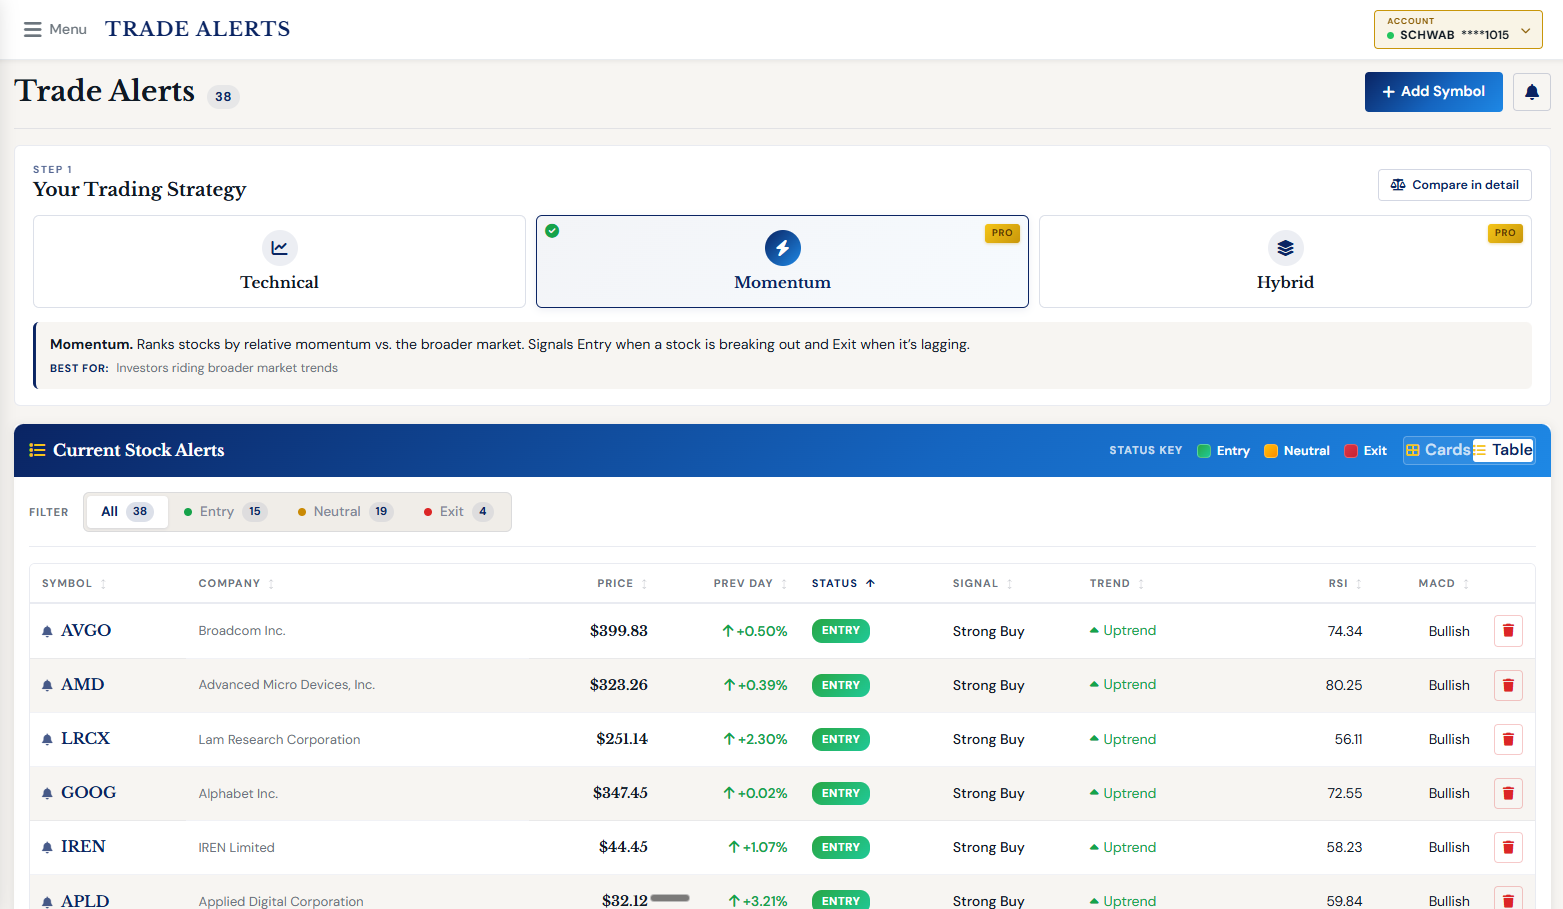The image size is (1563, 909).
Task: Switch view to Cards
Action: tap(1438, 450)
